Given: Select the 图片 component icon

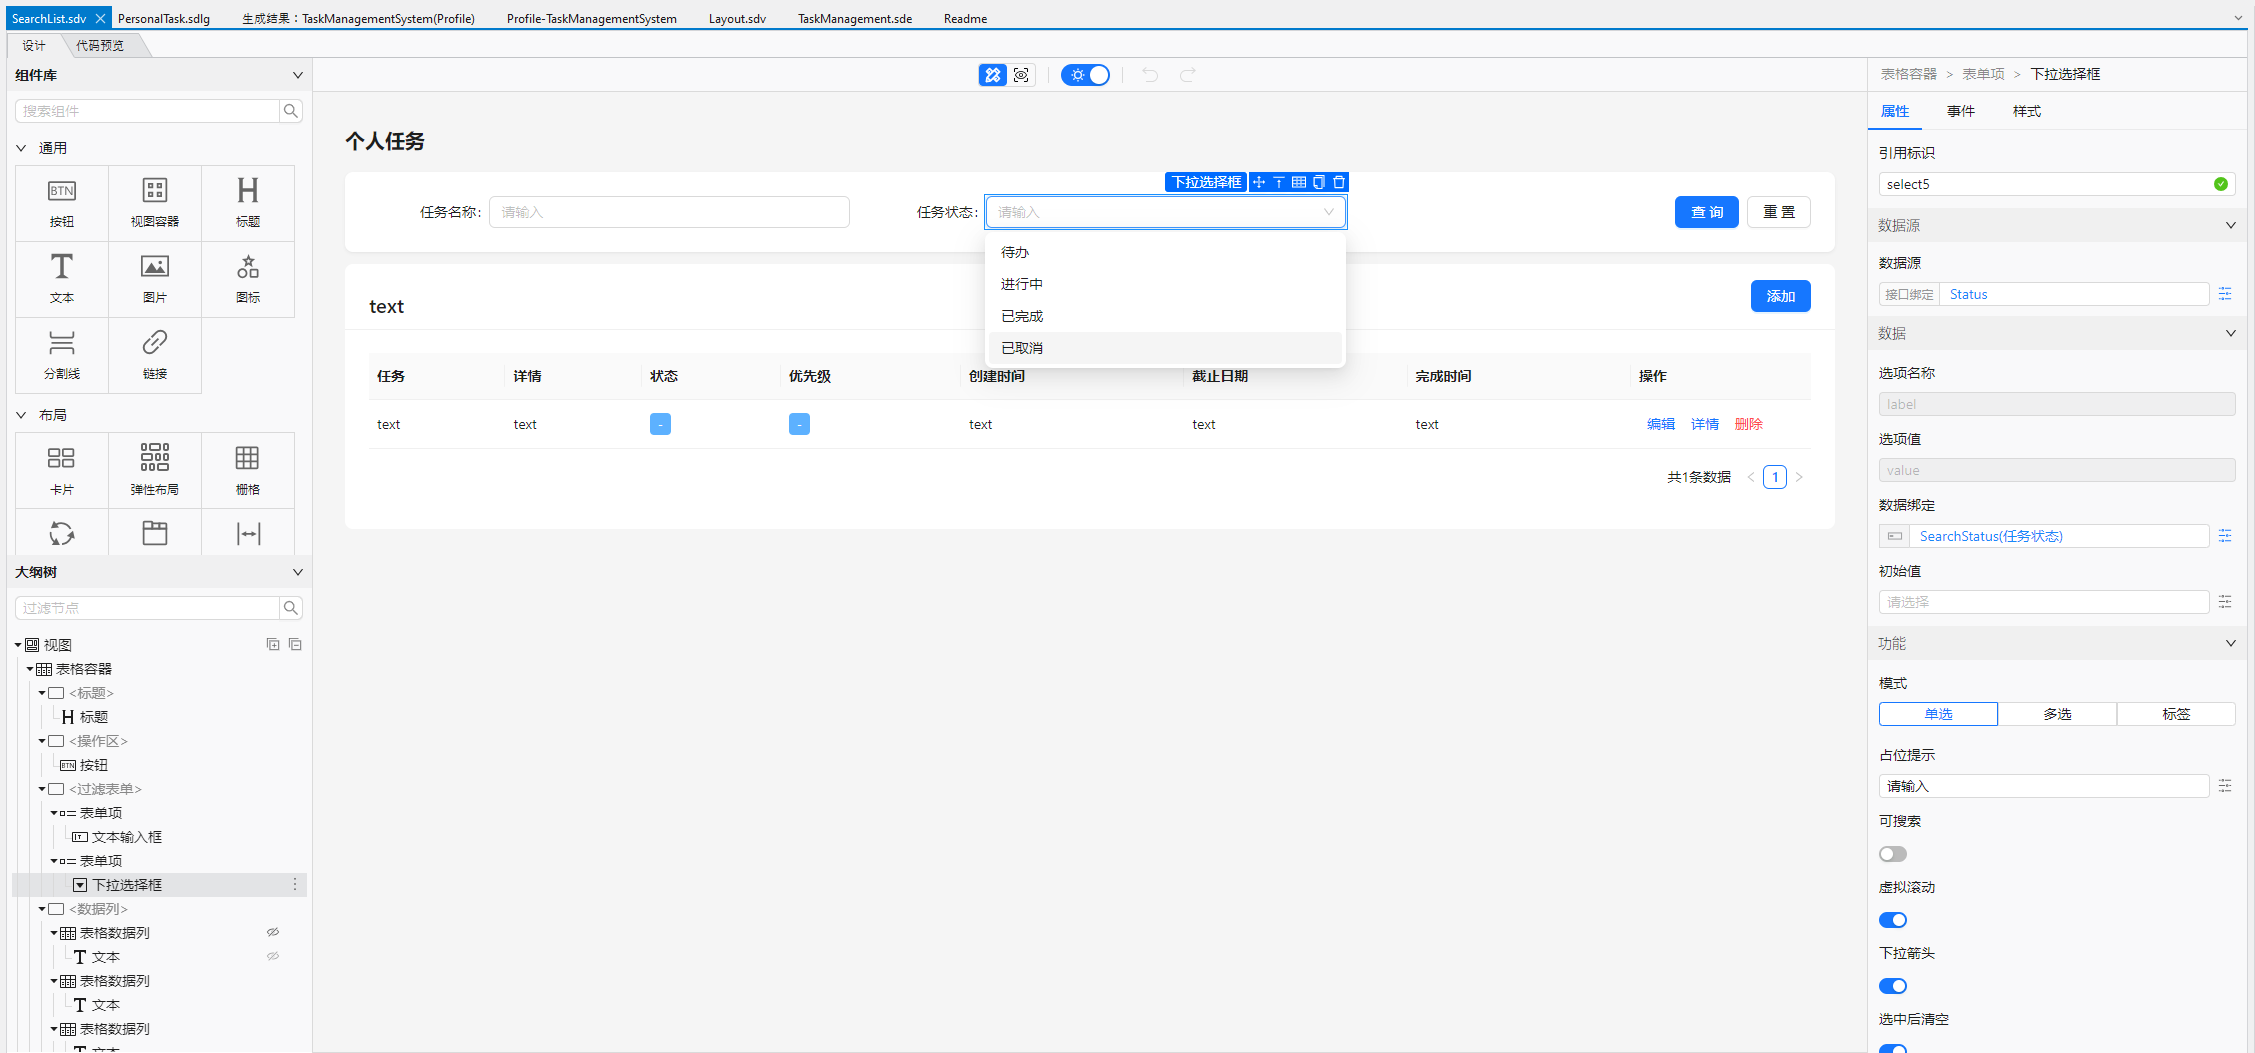Looking at the screenshot, I should (x=154, y=278).
